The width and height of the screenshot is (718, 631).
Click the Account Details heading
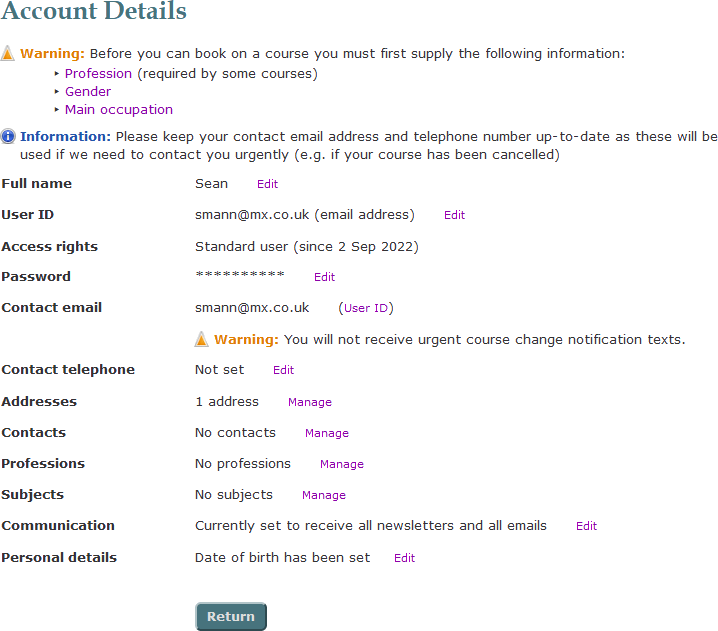94,12
